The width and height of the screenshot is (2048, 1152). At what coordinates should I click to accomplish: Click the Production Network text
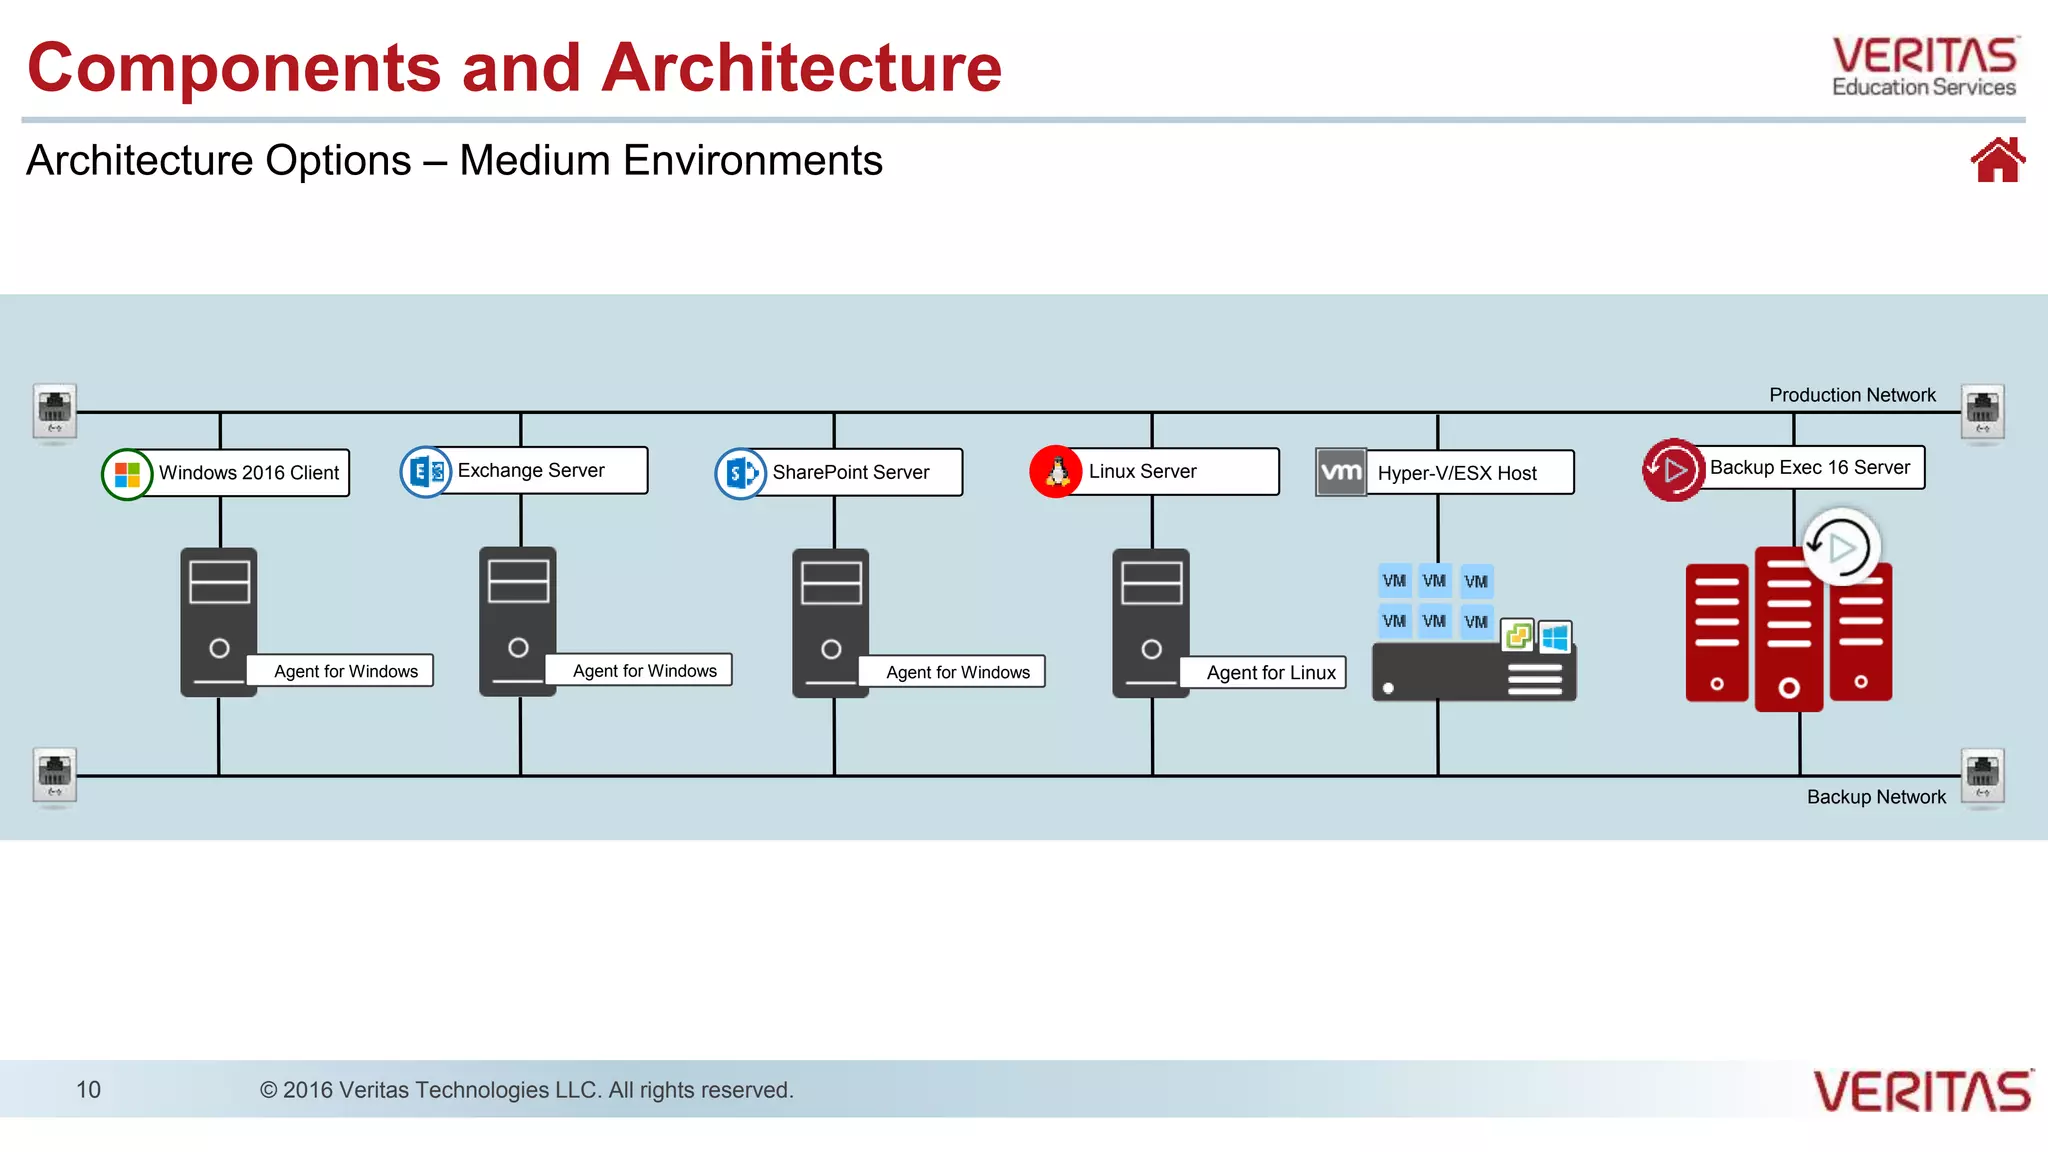[x=1852, y=395]
